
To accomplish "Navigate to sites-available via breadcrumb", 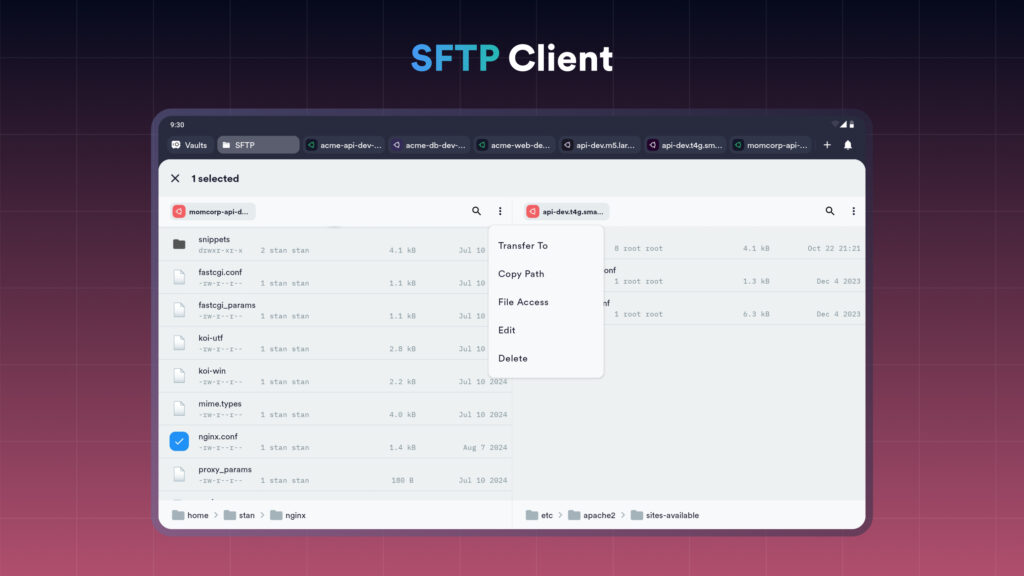I will (672, 514).
